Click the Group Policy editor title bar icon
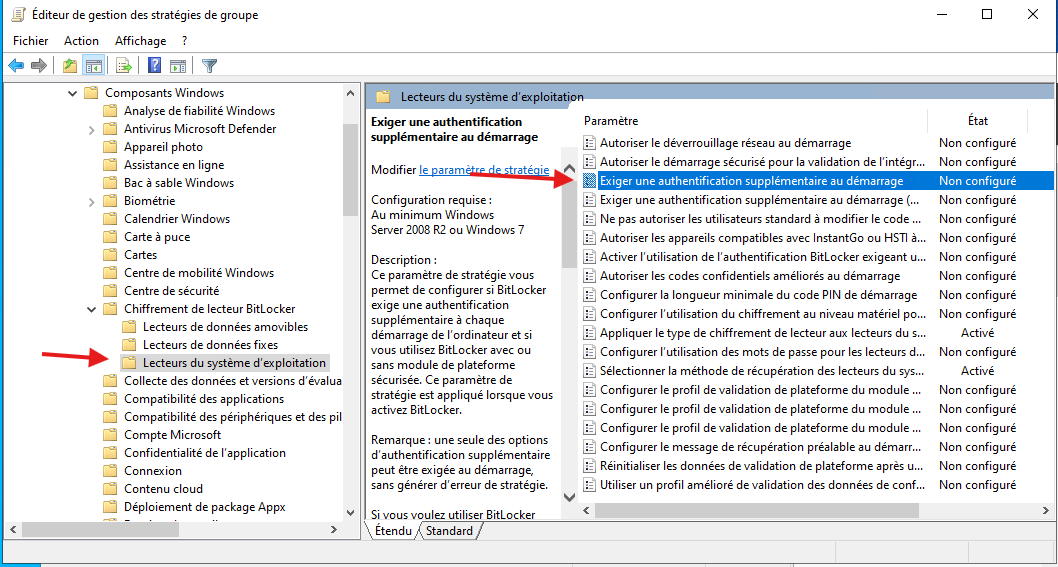 18,14
